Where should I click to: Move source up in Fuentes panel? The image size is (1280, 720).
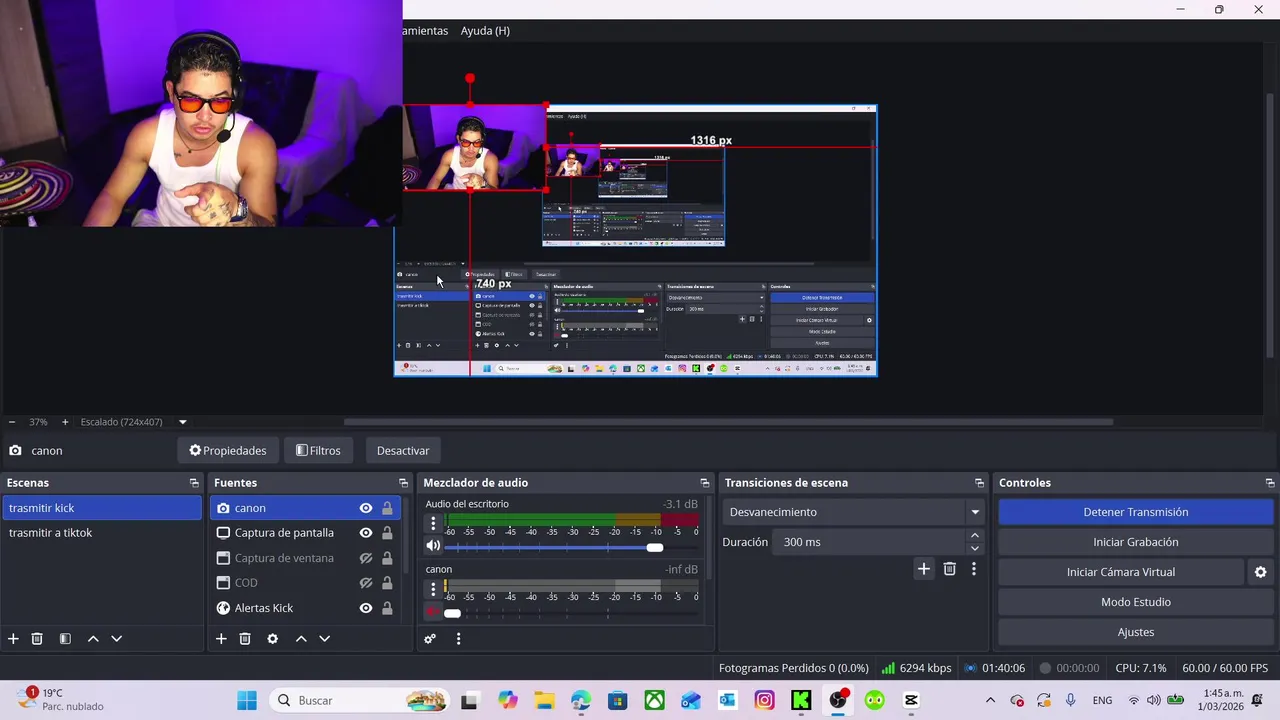pos(301,638)
